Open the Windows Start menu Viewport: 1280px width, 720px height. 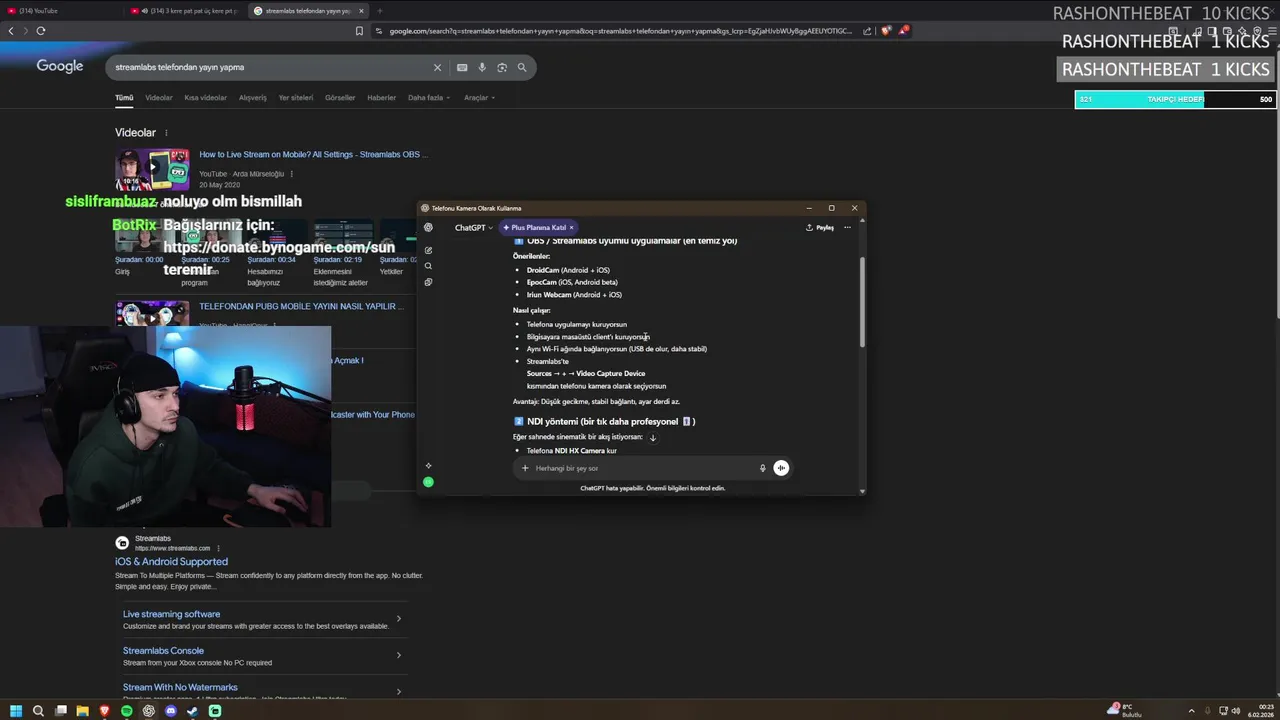[x=16, y=711]
